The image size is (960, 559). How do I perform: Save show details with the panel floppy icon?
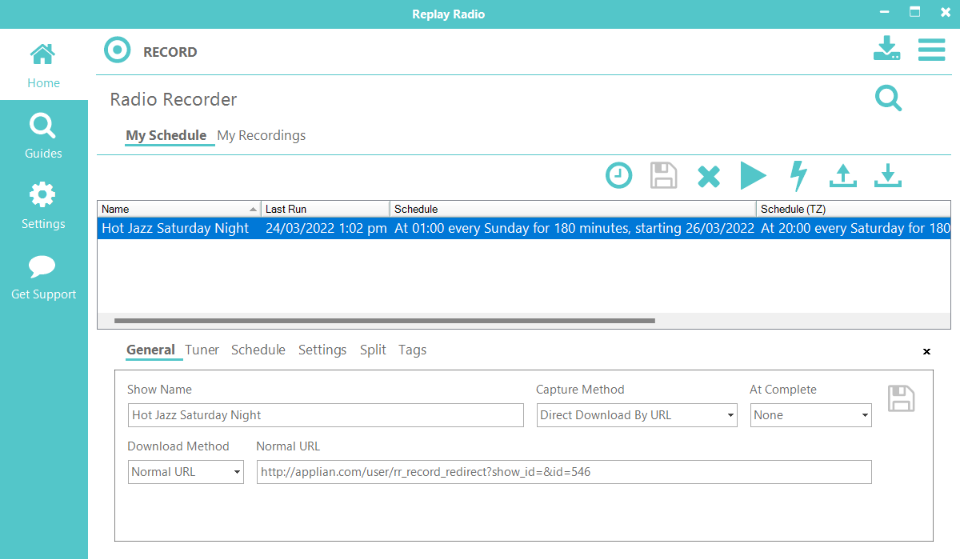point(901,399)
